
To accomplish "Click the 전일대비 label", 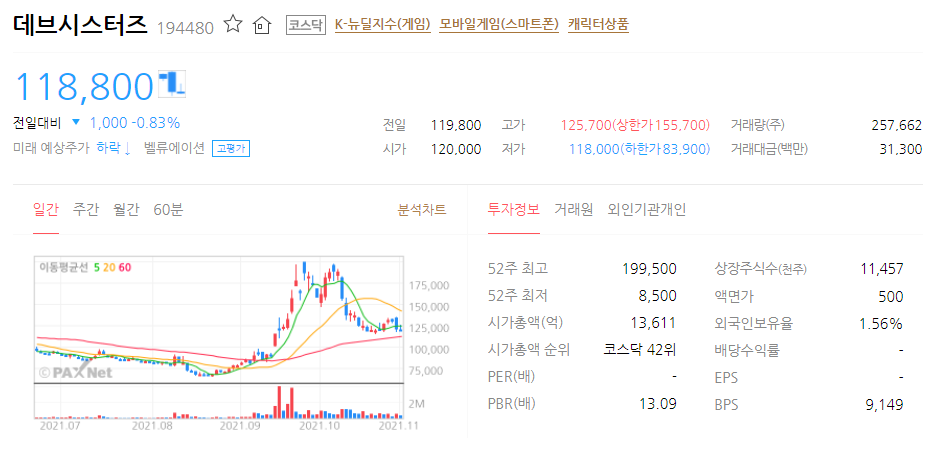I will pos(37,123).
